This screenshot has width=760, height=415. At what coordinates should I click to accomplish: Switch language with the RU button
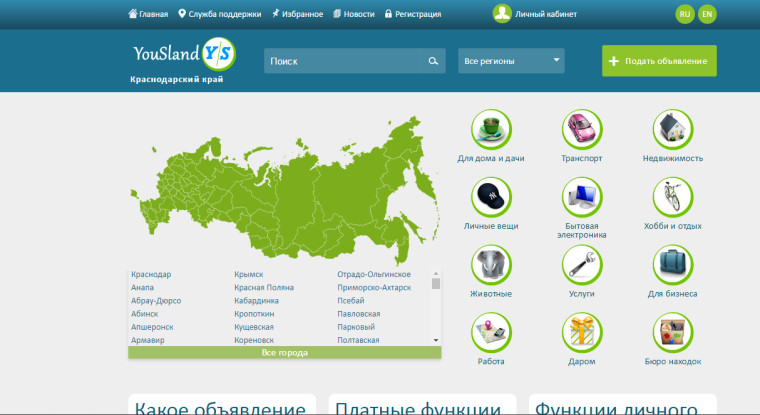coord(685,14)
